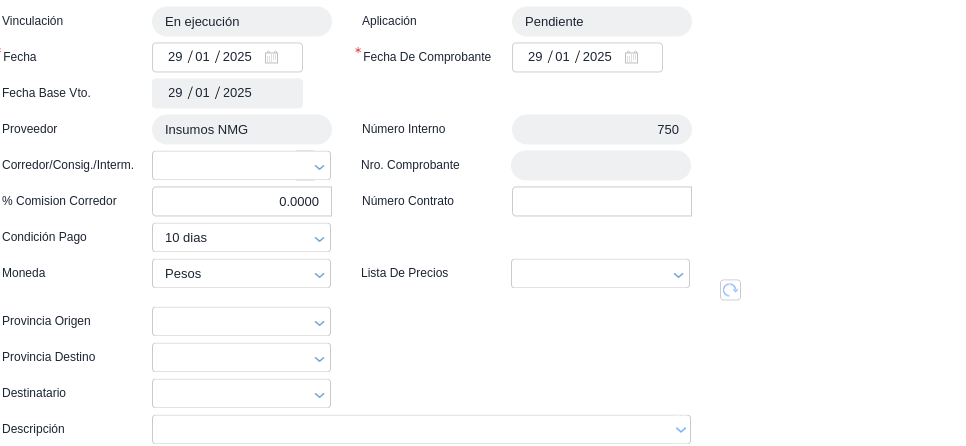Click the Número Contrato input field
This screenshot has height=446, width=966.
click(x=601, y=202)
